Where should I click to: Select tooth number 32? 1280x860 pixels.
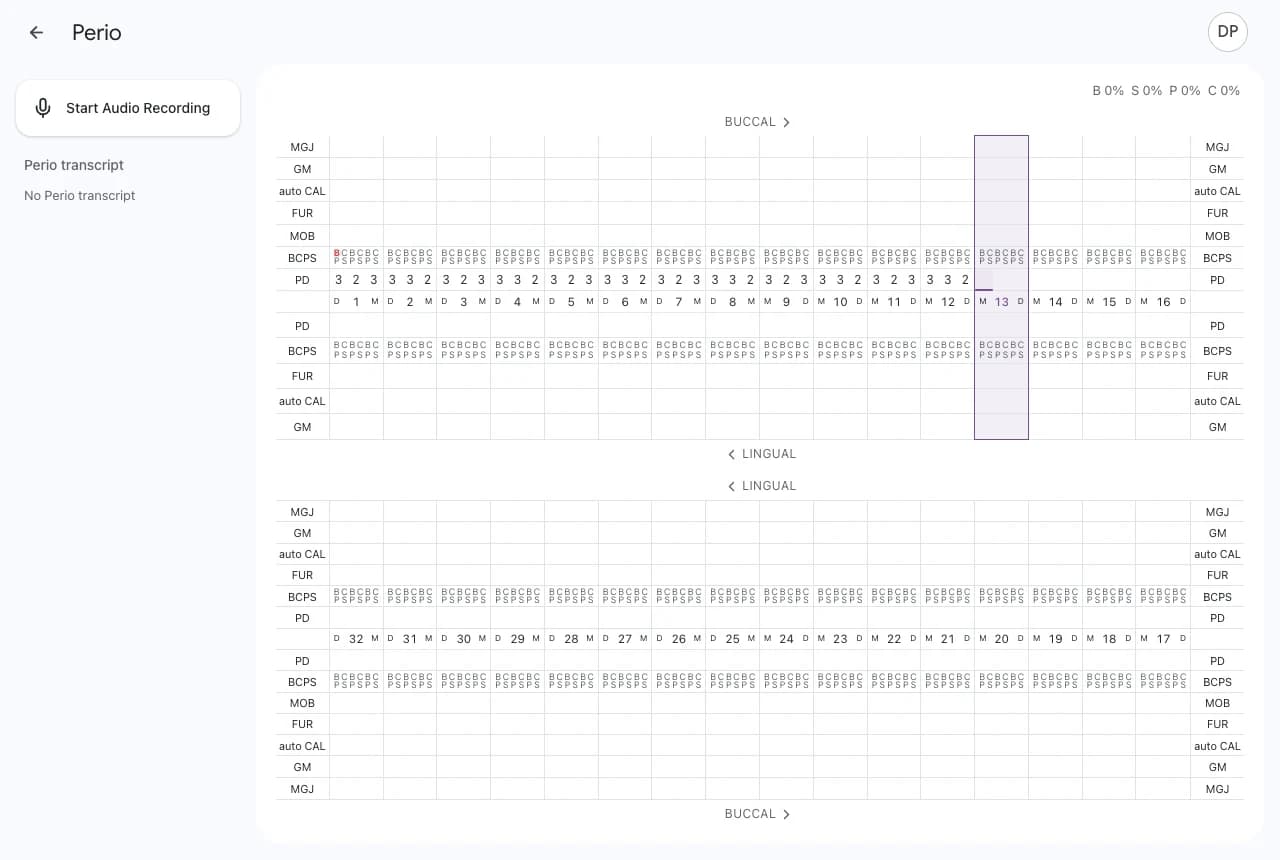coord(356,639)
